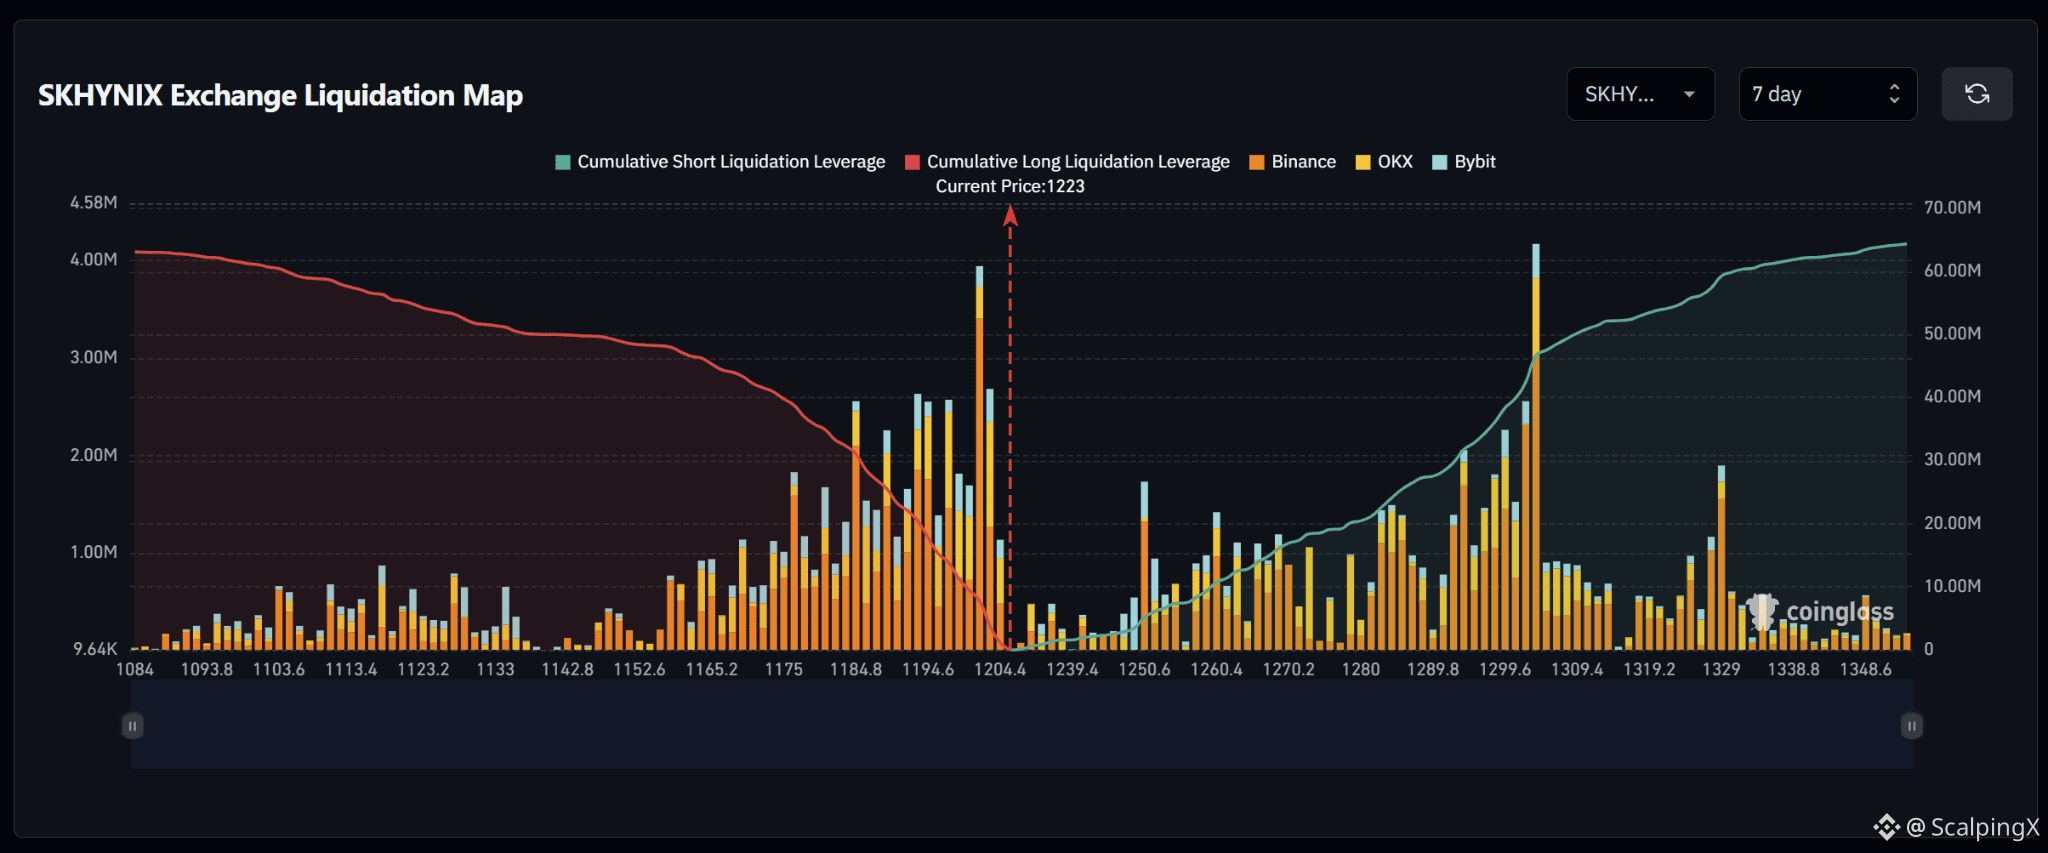2048x853 pixels.
Task: Click the 1133 x-axis label
Action: [x=496, y=669]
